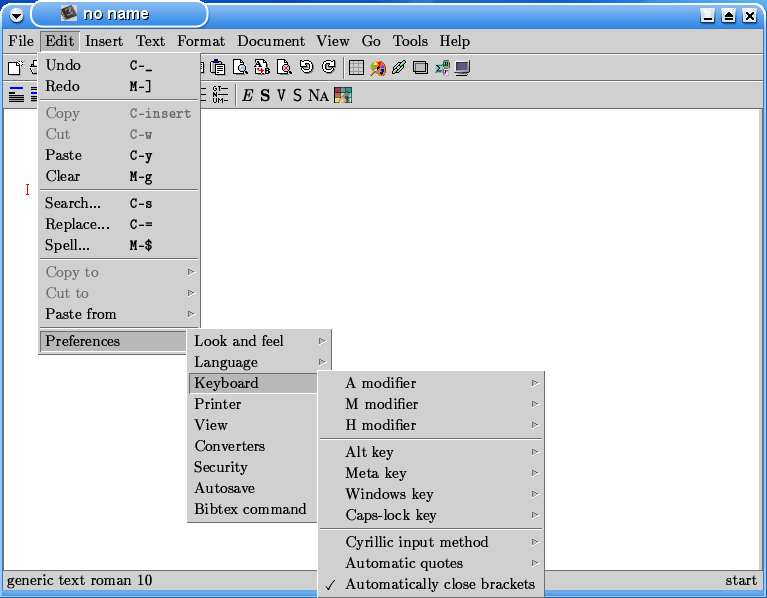Click the replace A-to-B icon
Image resolution: width=767 pixels, height=598 pixels.
tap(262, 67)
